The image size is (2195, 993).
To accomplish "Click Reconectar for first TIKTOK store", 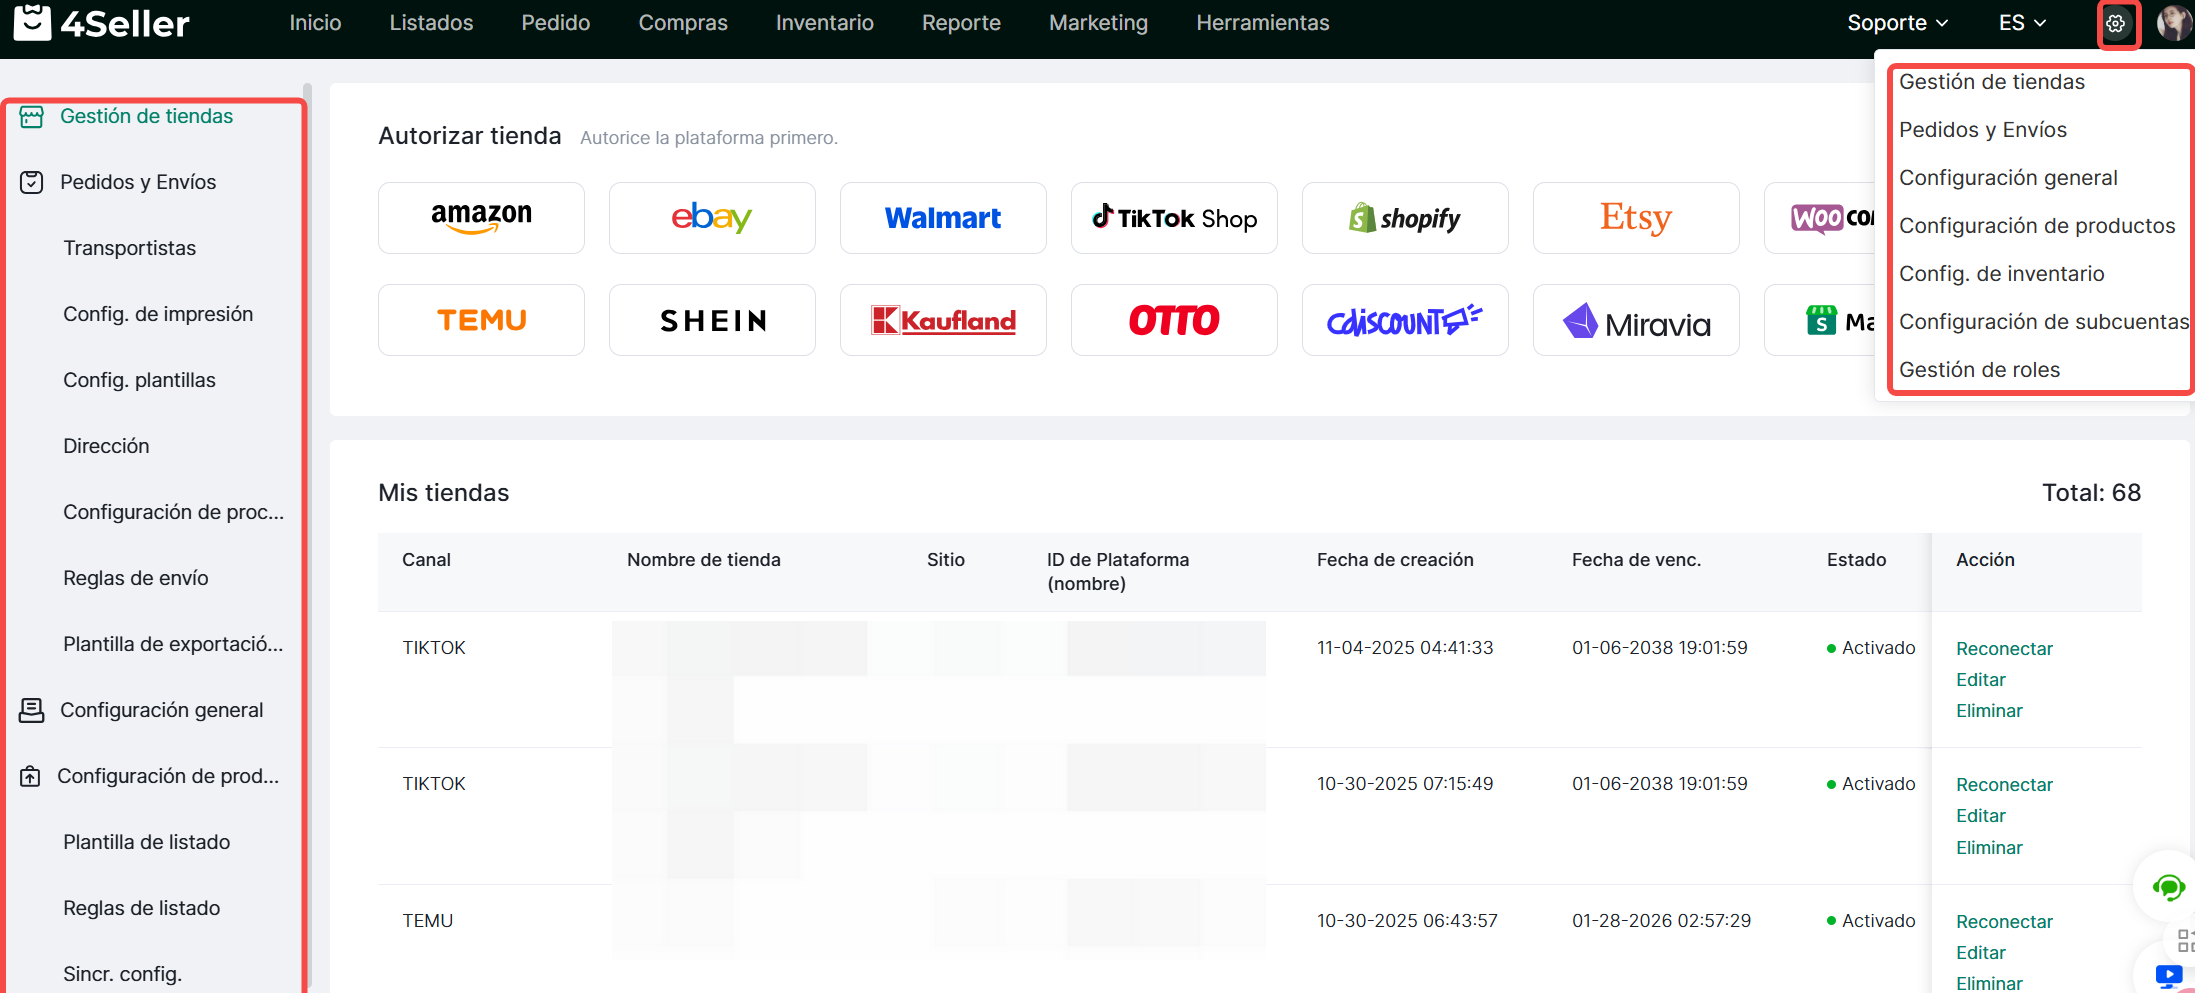I will 2004,649.
